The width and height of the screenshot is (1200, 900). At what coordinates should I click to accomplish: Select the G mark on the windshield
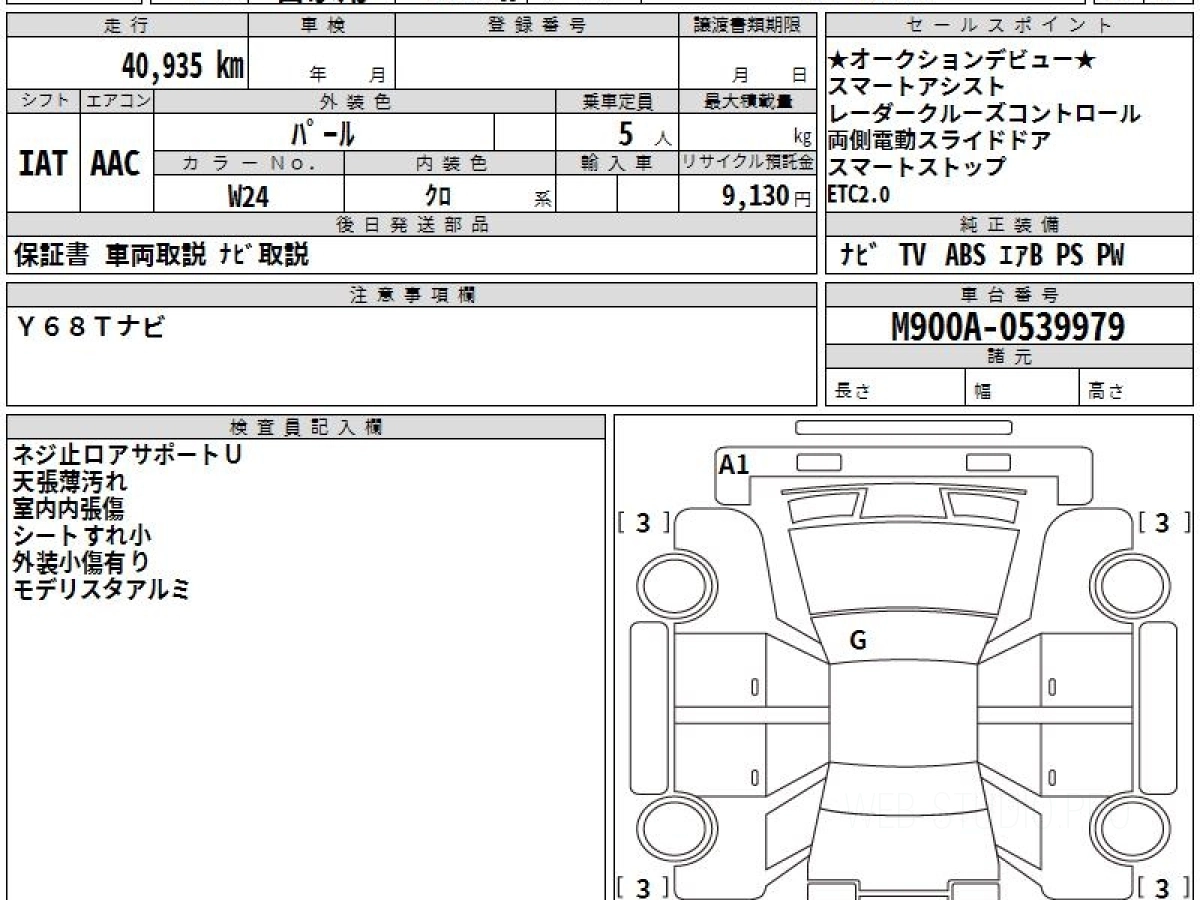pos(857,641)
